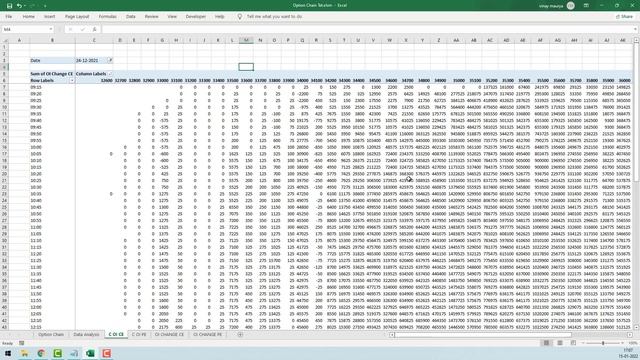This screenshot has width=640, height=360.
Task: Click the New Sheet plus icon
Action: pos(240,335)
